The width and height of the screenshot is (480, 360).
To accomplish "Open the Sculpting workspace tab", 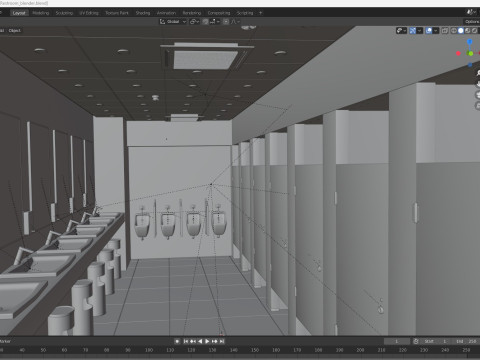I will [64, 13].
